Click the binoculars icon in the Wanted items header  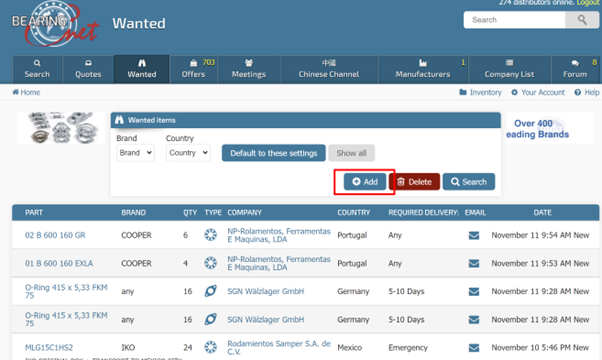tap(119, 120)
